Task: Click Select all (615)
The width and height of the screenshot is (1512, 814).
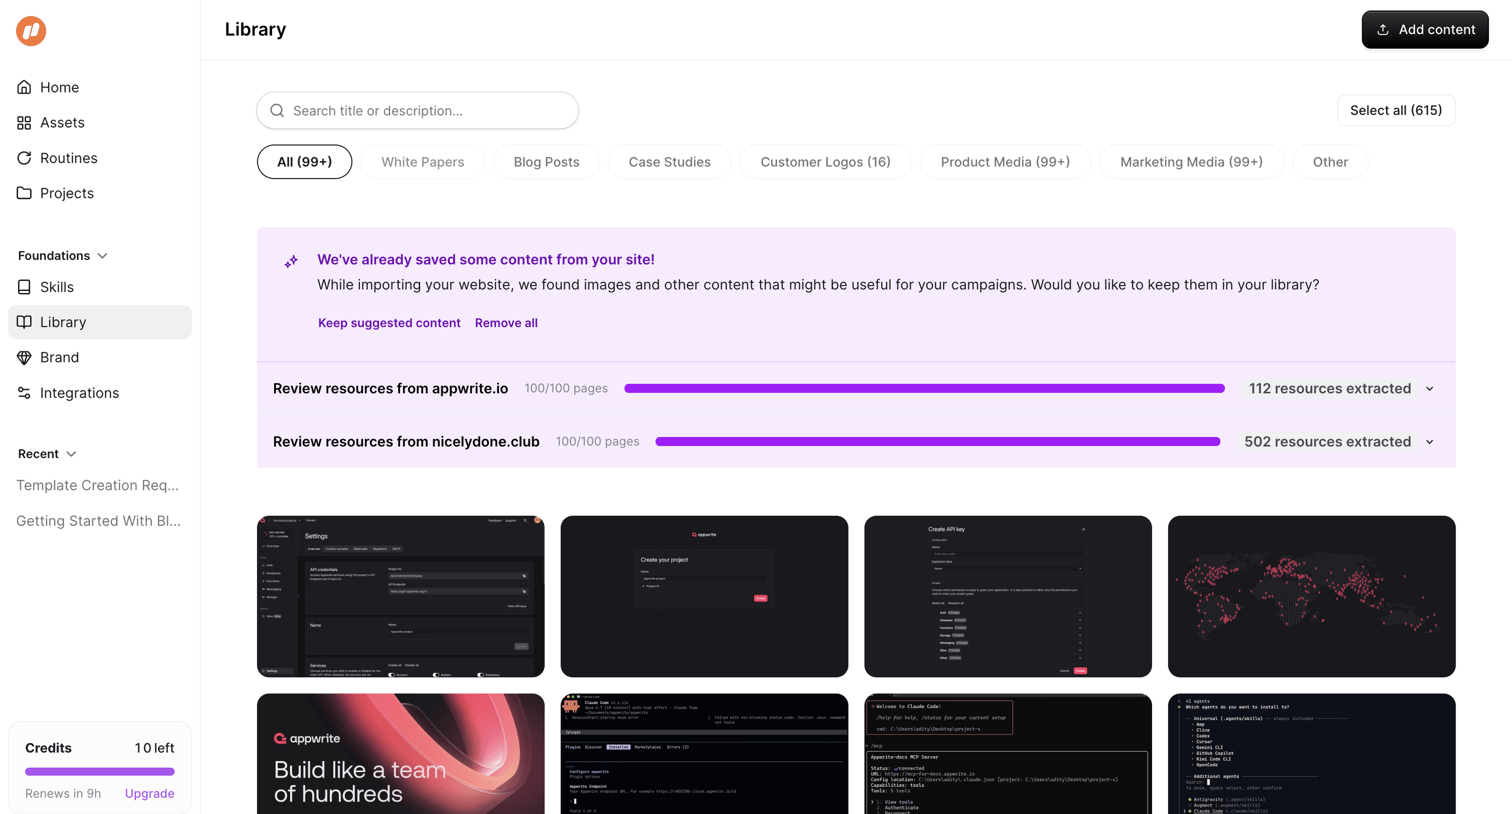Action: [1396, 110]
